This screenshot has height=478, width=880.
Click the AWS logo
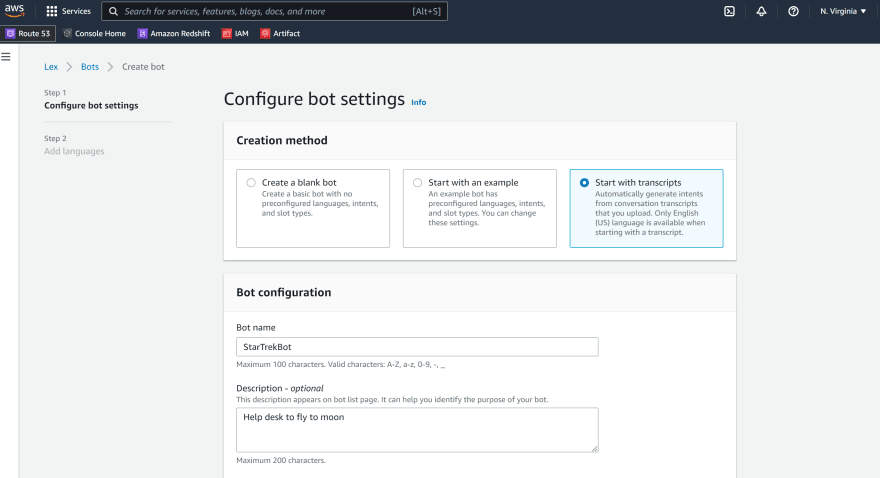(15, 11)
